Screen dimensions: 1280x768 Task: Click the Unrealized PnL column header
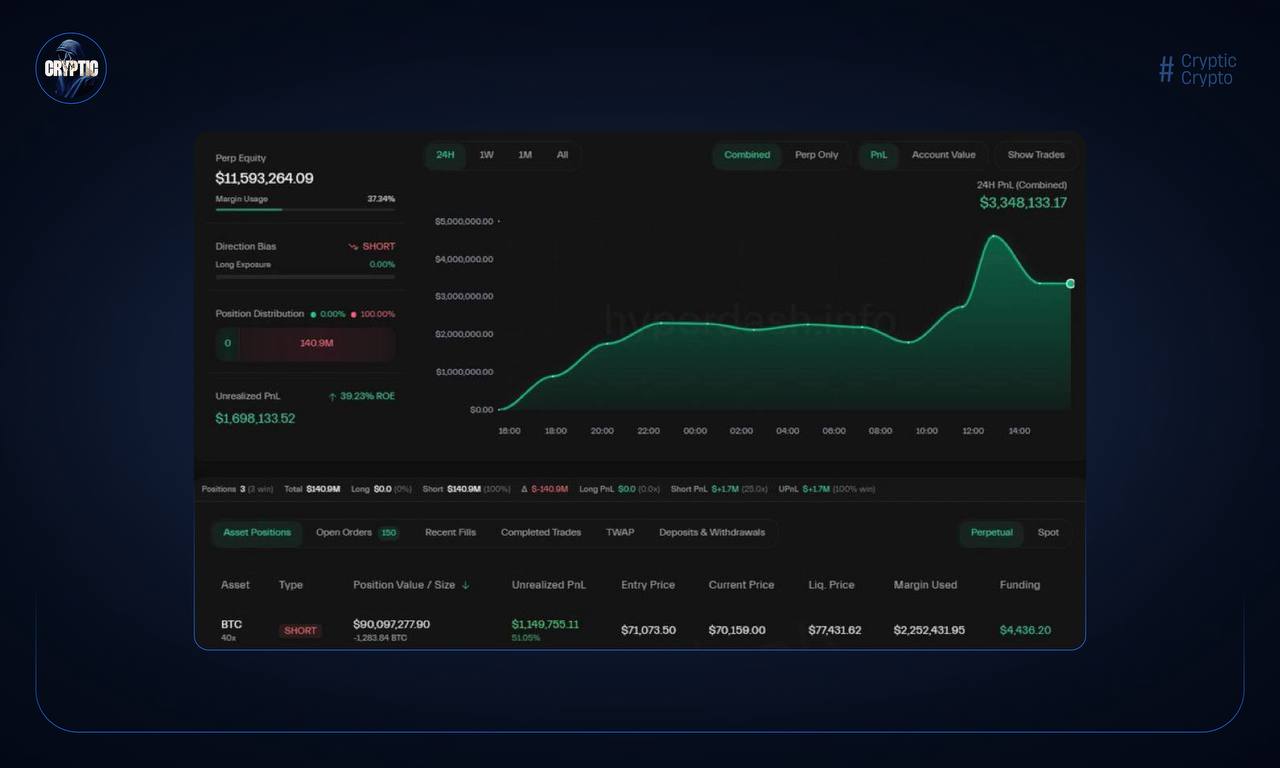(x=549, y=585)
